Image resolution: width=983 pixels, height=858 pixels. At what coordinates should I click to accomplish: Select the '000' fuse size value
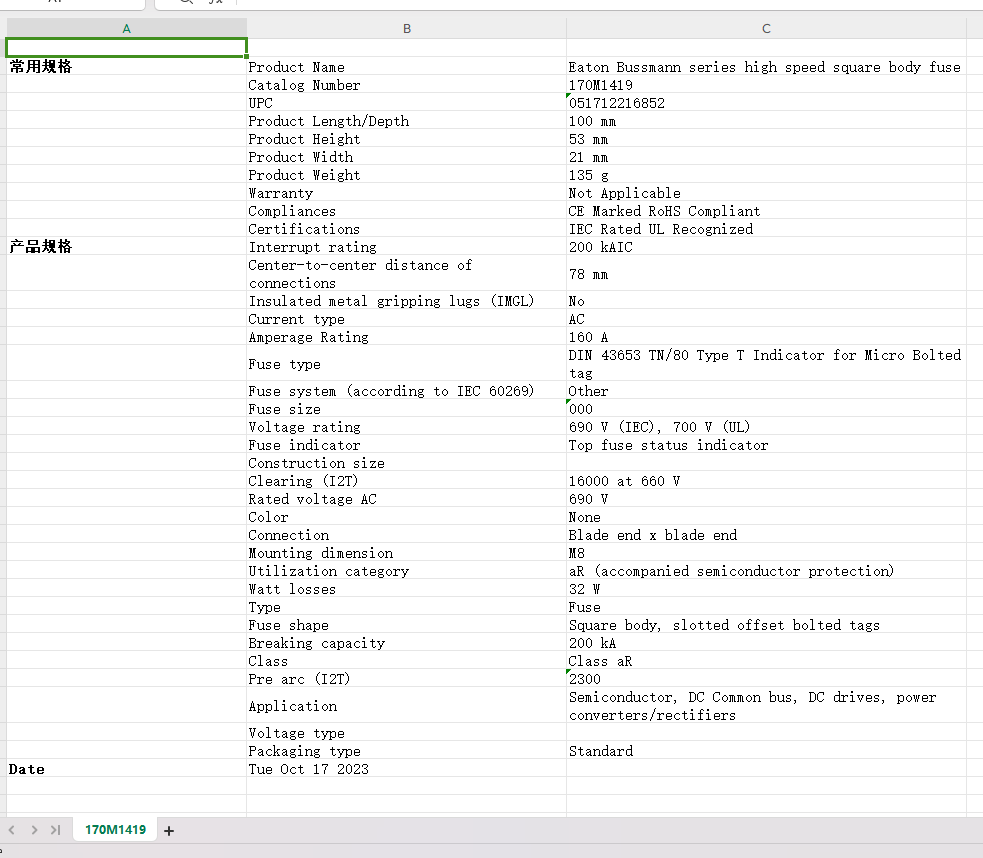tap(766, 409)
